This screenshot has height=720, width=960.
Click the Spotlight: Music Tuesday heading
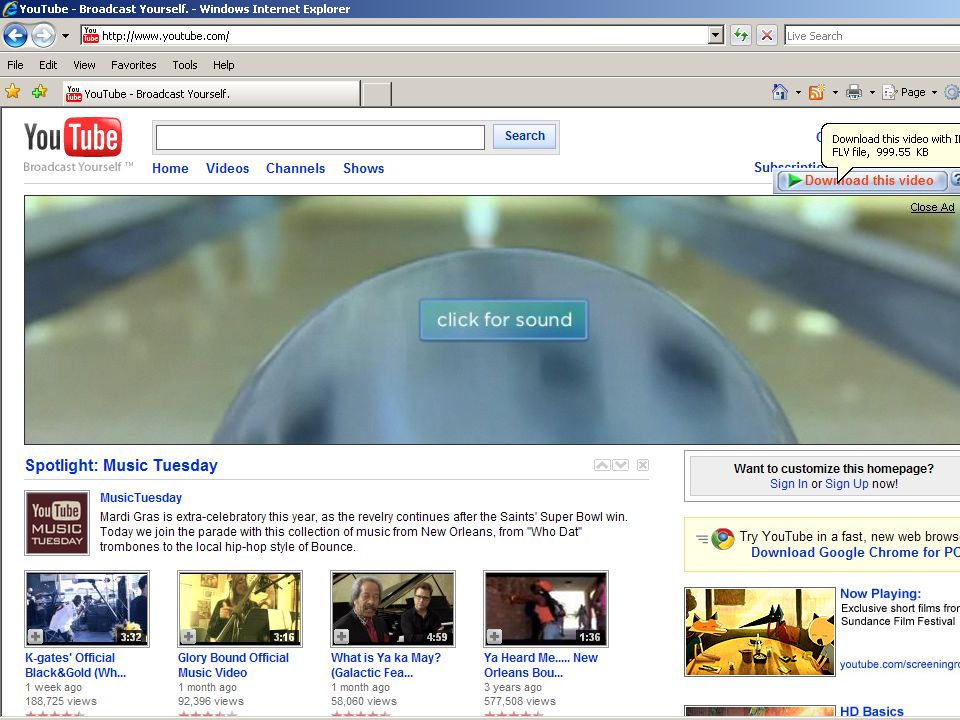[x=121, y=465]
